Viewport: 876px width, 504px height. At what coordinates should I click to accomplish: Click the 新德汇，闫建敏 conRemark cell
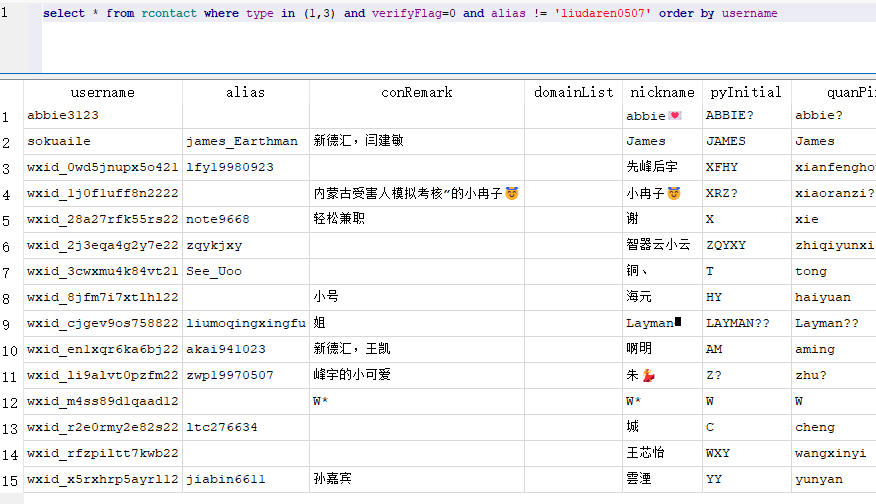click(417, 141)
